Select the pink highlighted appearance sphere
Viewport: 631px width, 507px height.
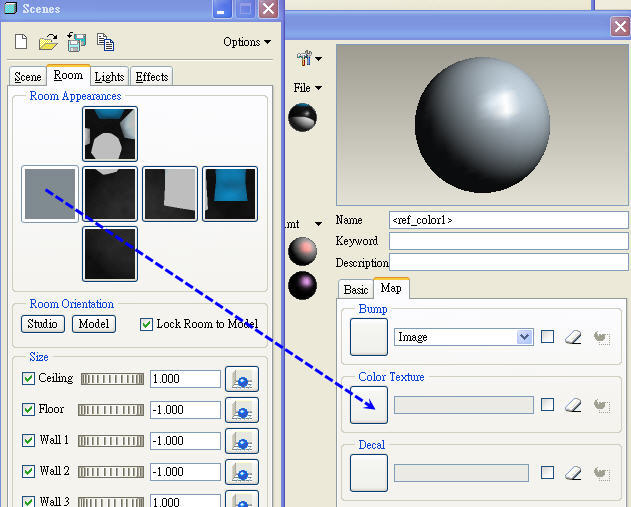click(x=303, y=251)
